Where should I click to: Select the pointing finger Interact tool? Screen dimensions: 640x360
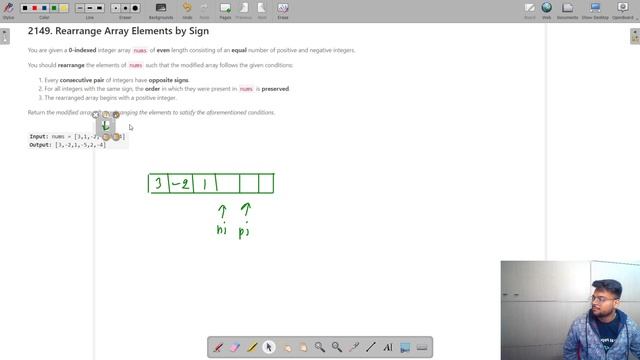coord(286,347)
